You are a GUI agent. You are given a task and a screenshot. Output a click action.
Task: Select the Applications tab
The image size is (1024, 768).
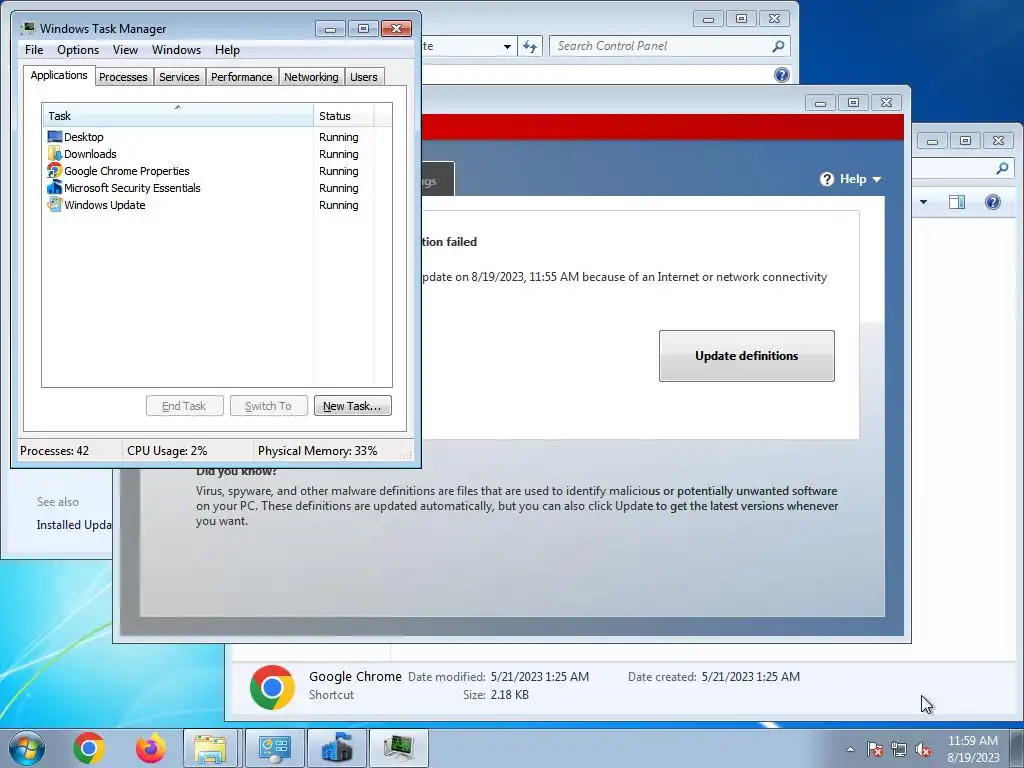click(x=59, y=75)
